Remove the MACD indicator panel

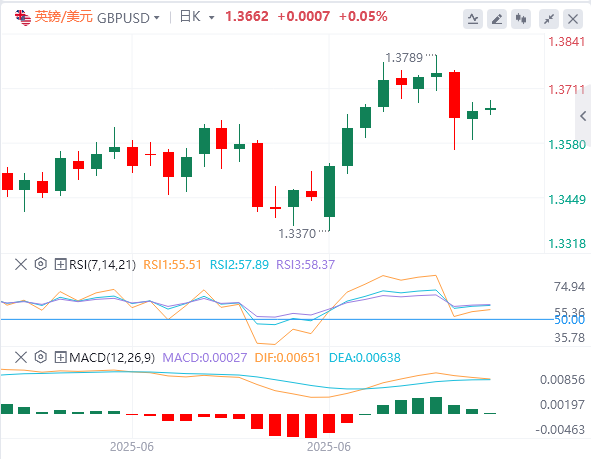21,357
